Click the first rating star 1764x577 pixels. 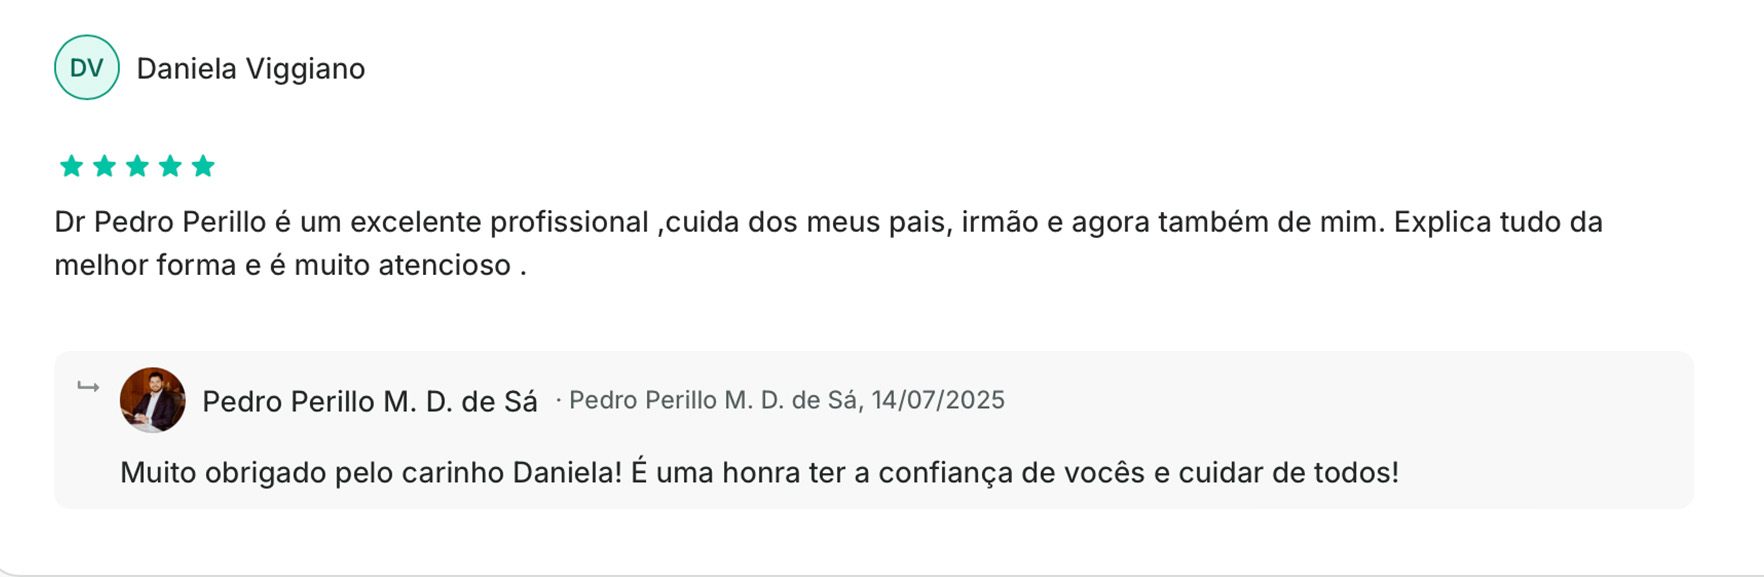pos(71,166)
